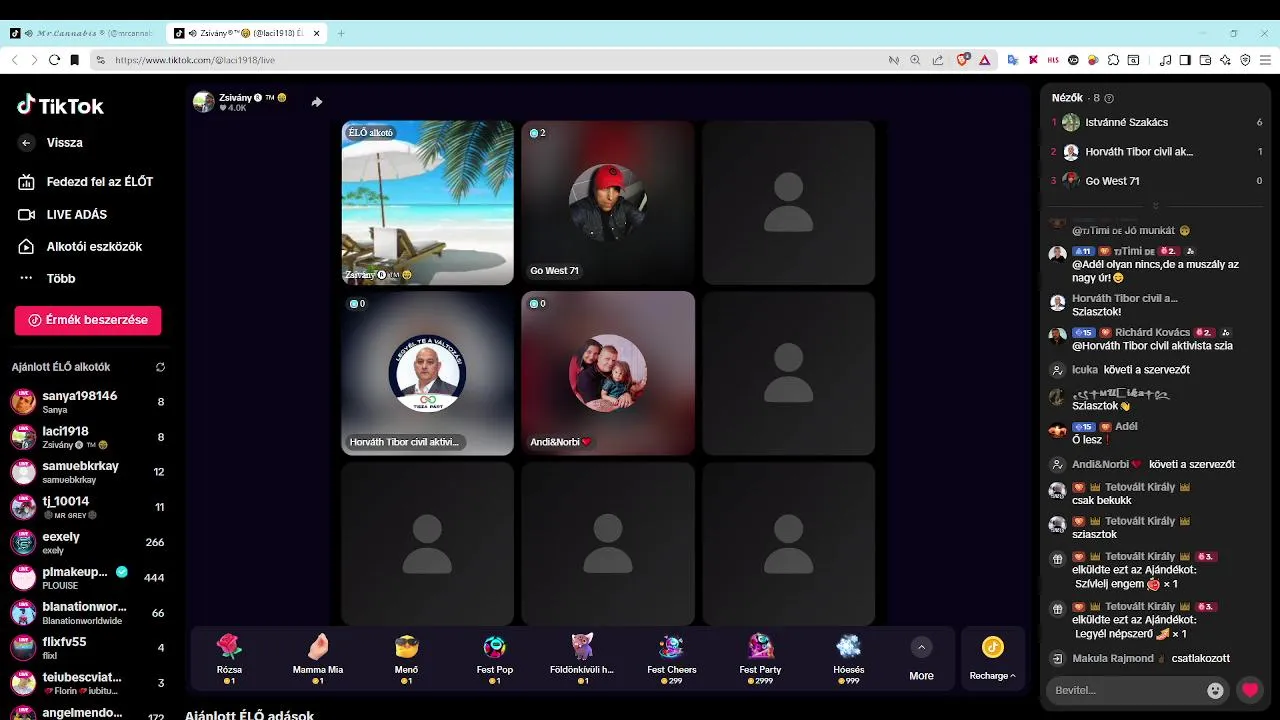This screenshot has height=720, width=1280.
Task: Open the browser hamburger menu
Action: pos(1264,60)
